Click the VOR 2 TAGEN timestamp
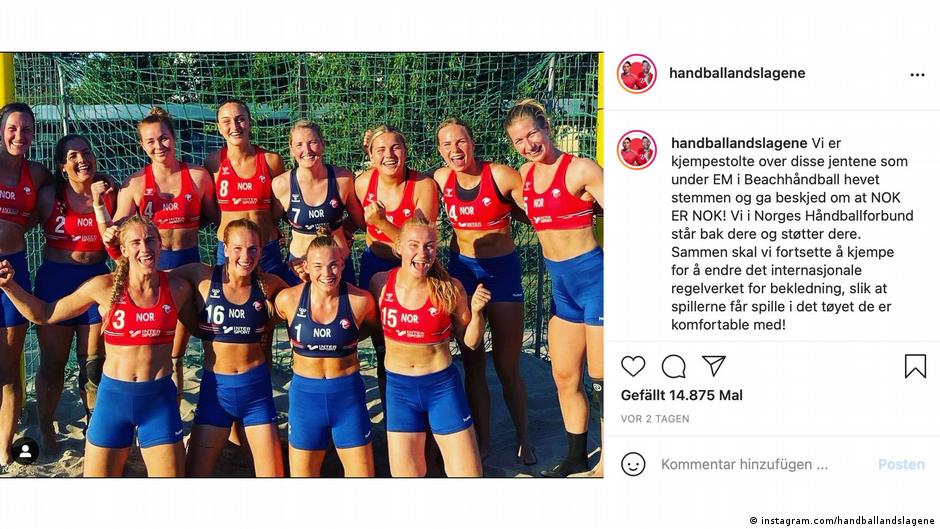This screenshot has height=529, width=940. pyautogui.click(x=655, y=419)
